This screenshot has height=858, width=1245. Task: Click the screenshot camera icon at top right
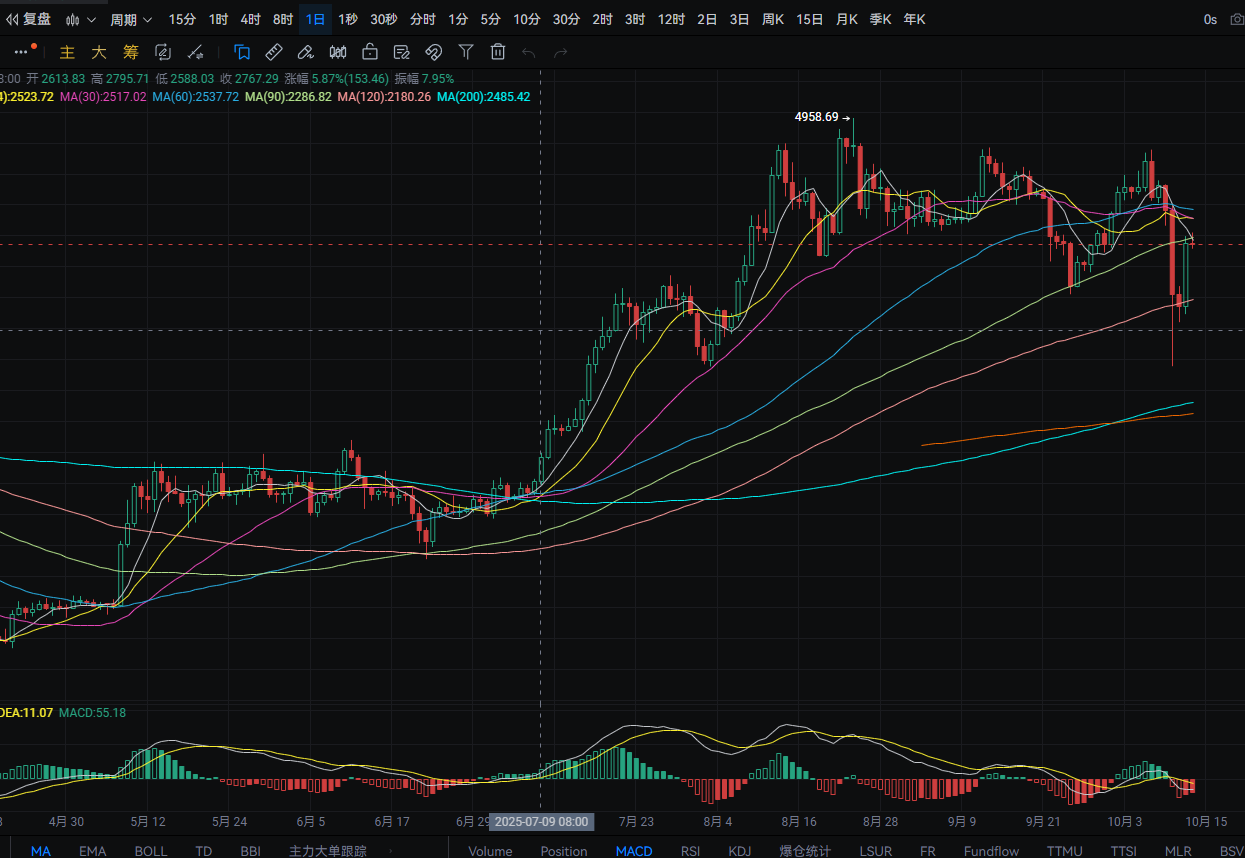click(x=1237, y=19)
